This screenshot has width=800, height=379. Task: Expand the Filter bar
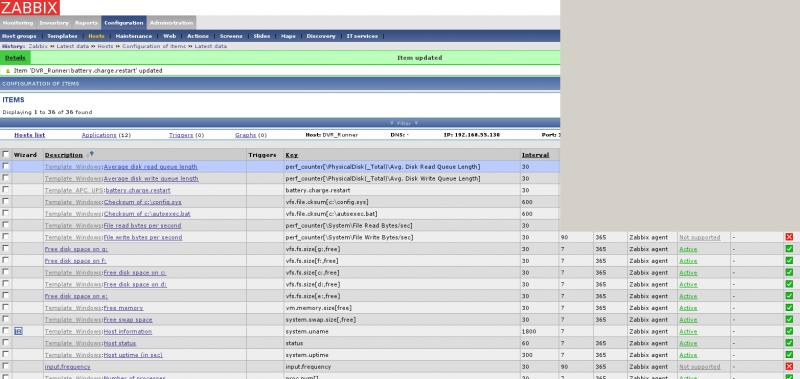click(404, 123)
